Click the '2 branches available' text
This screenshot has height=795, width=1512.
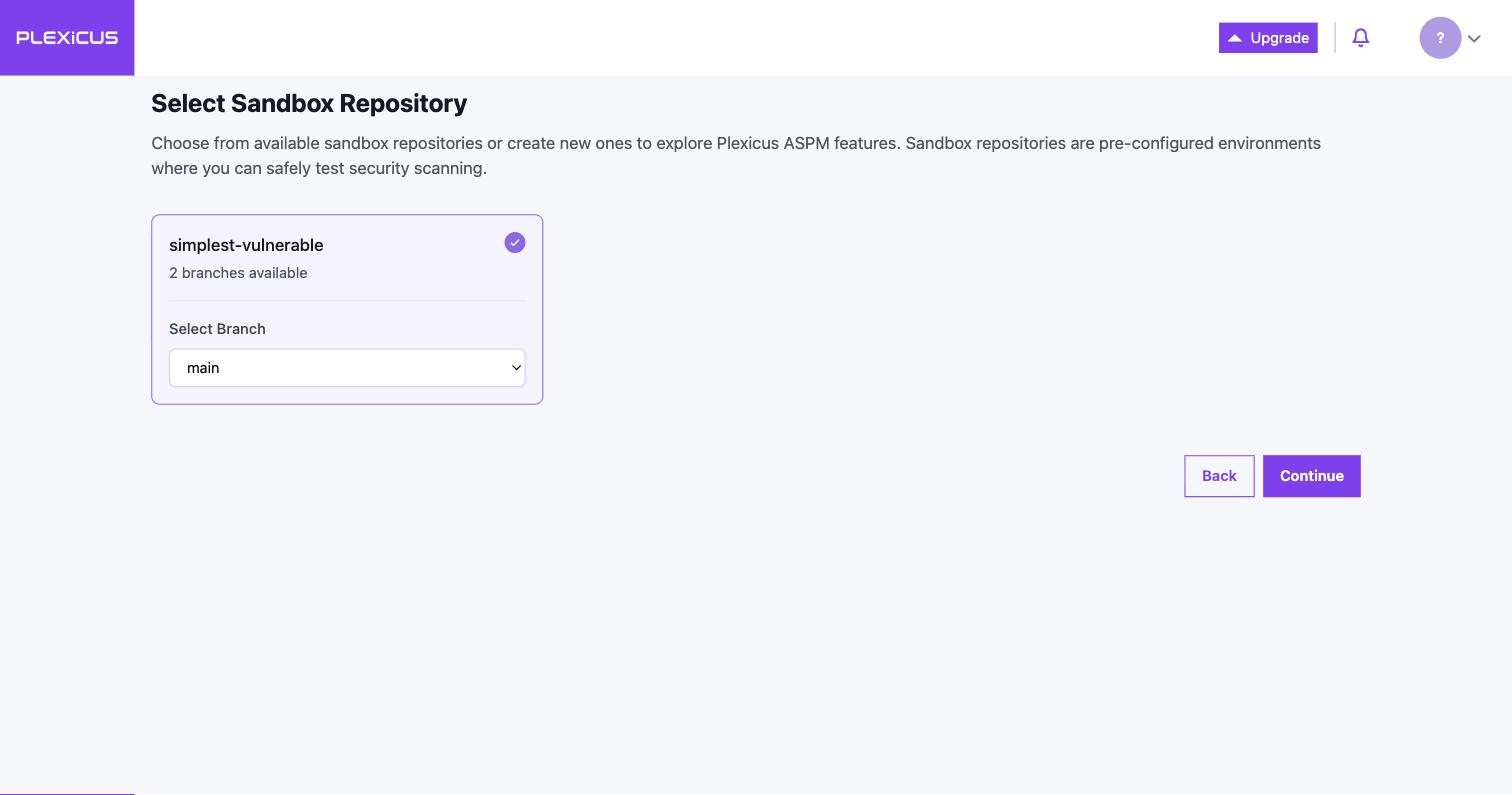pyautogui.click(x=238, y=273)
